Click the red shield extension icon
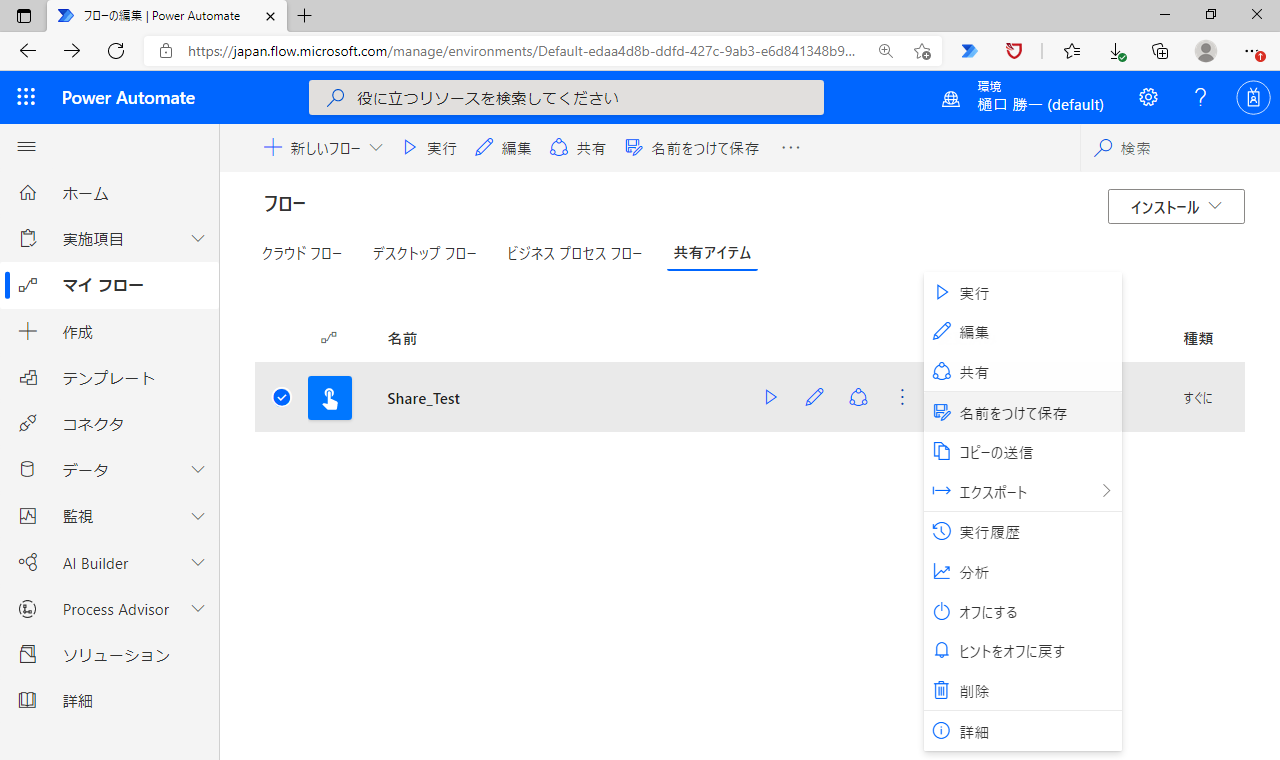 1013,51
